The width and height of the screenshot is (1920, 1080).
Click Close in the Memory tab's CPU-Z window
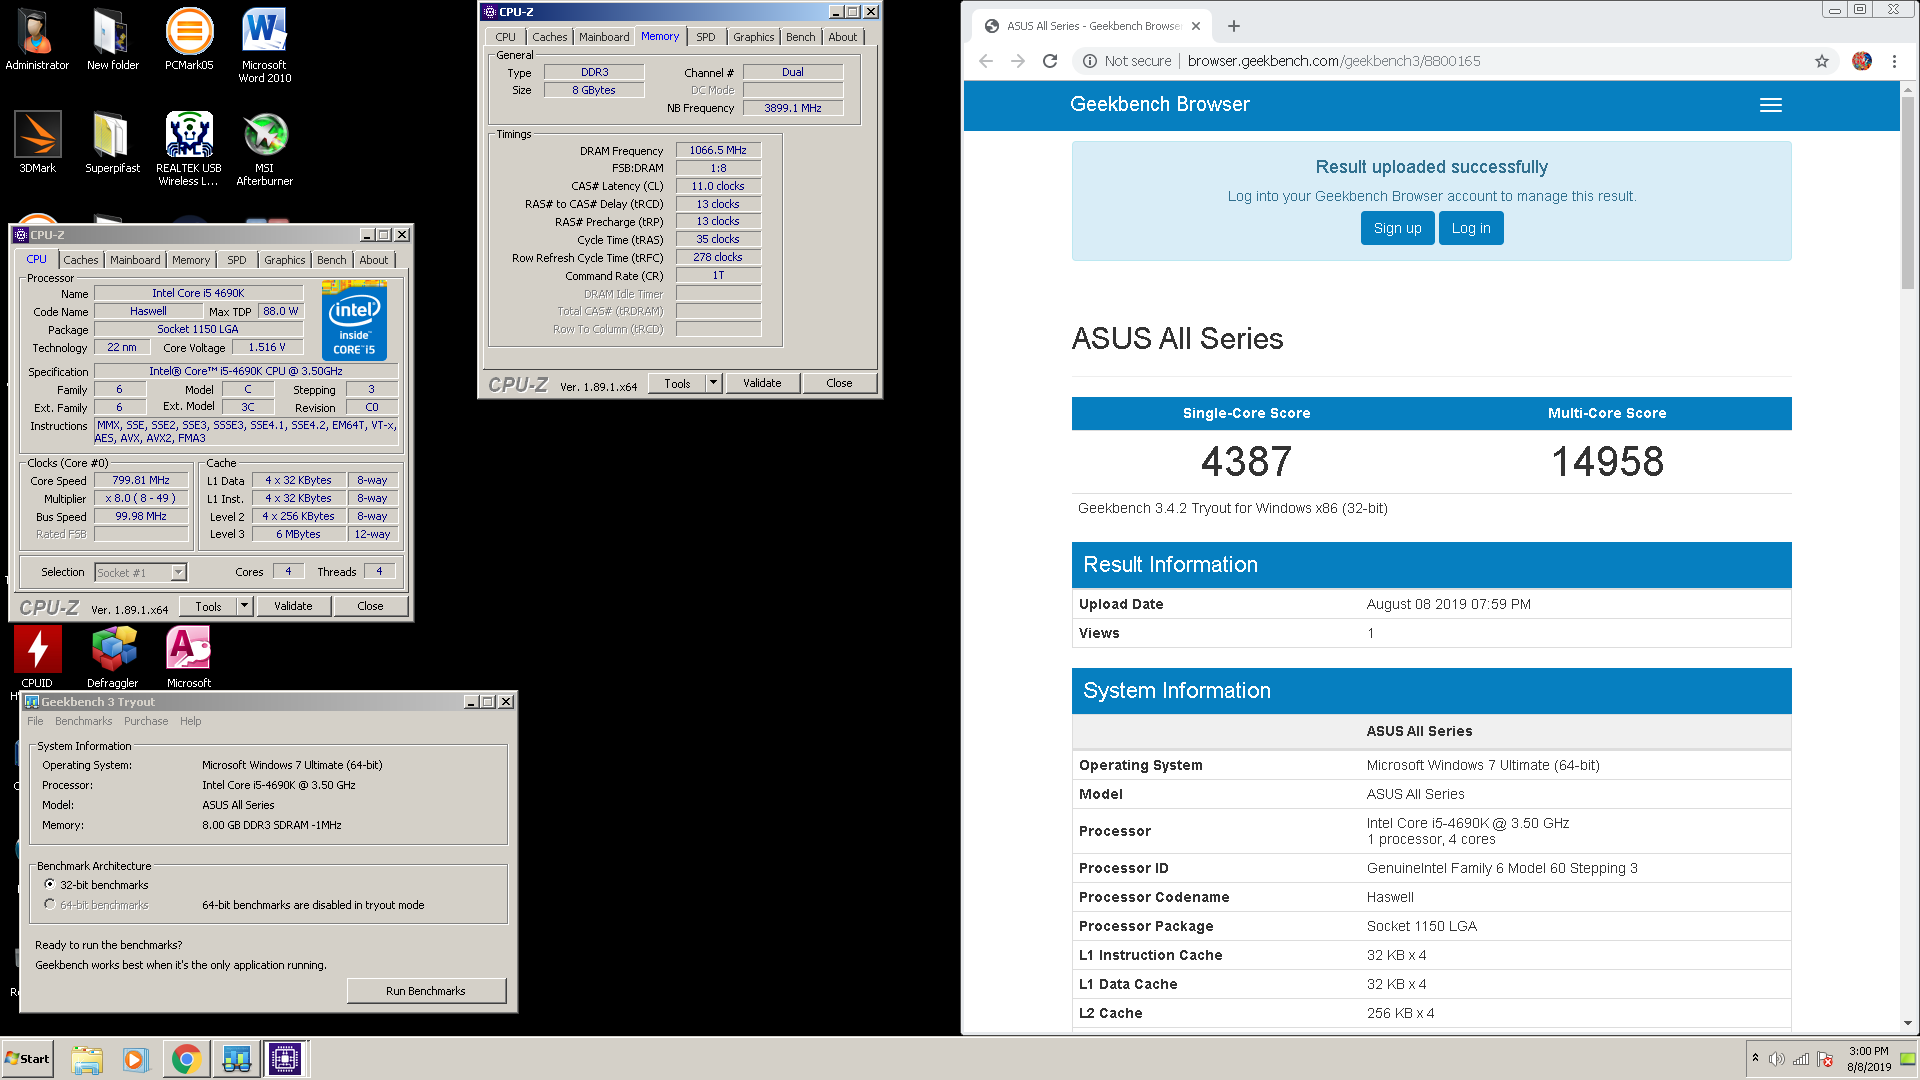pyautogui.click(x=840, y=383)
